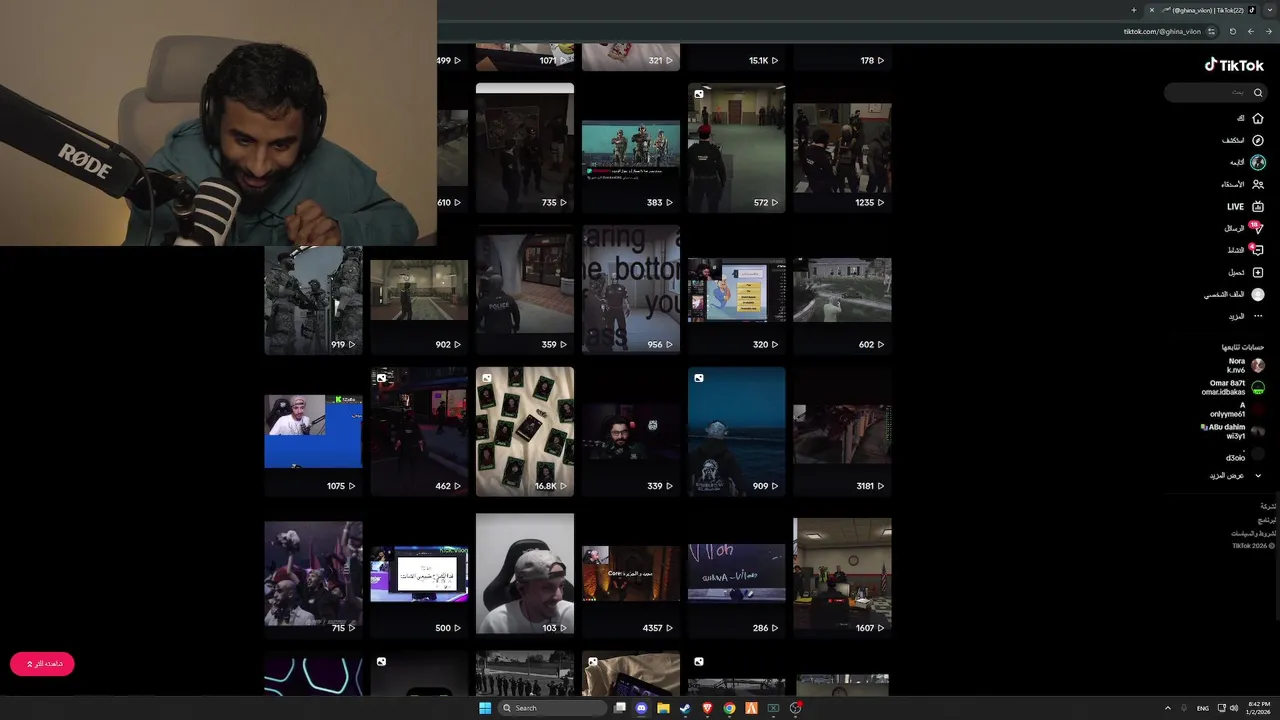
Task: Open Nora k.nv6 account
Action: (1245, 366)
